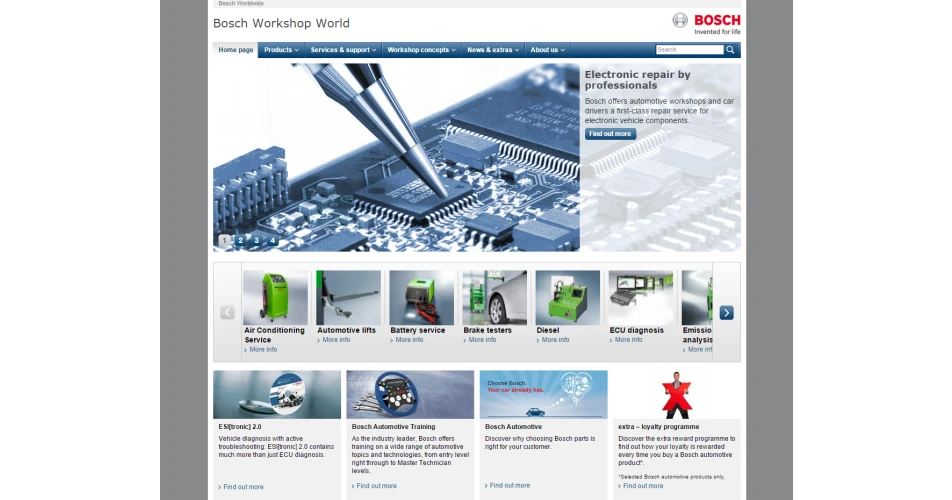Click More info under Battery service
The image size is (952, 500).
[407, 340]
